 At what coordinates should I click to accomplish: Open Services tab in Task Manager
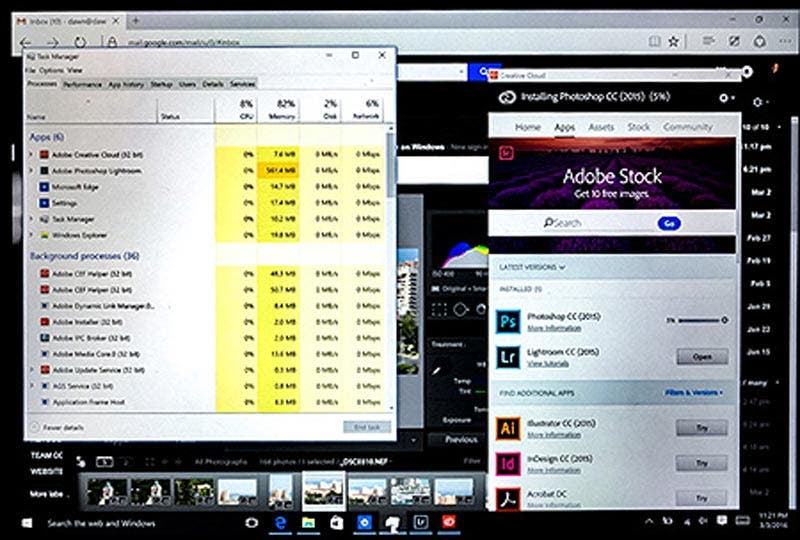coord(242,84)
